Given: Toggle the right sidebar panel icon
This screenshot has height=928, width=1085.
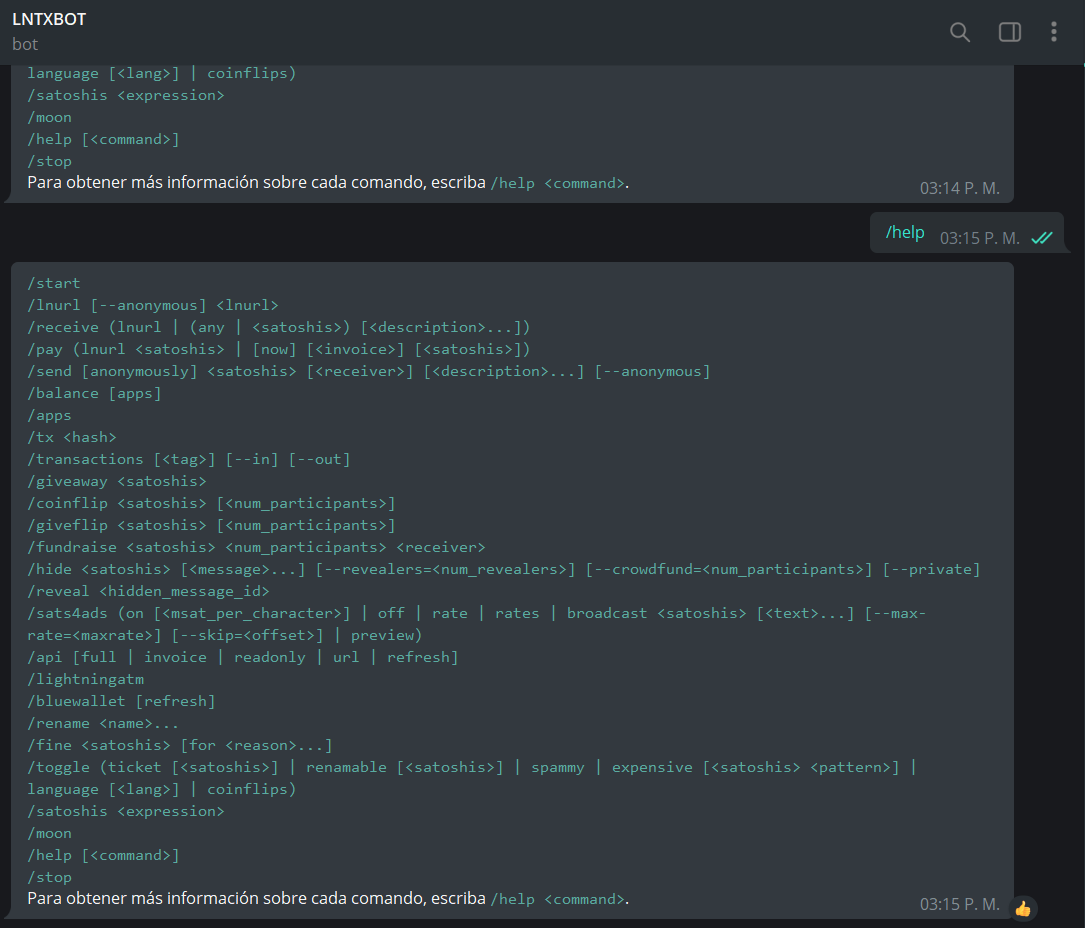Looking at the screenshot, I should 1010,32.
